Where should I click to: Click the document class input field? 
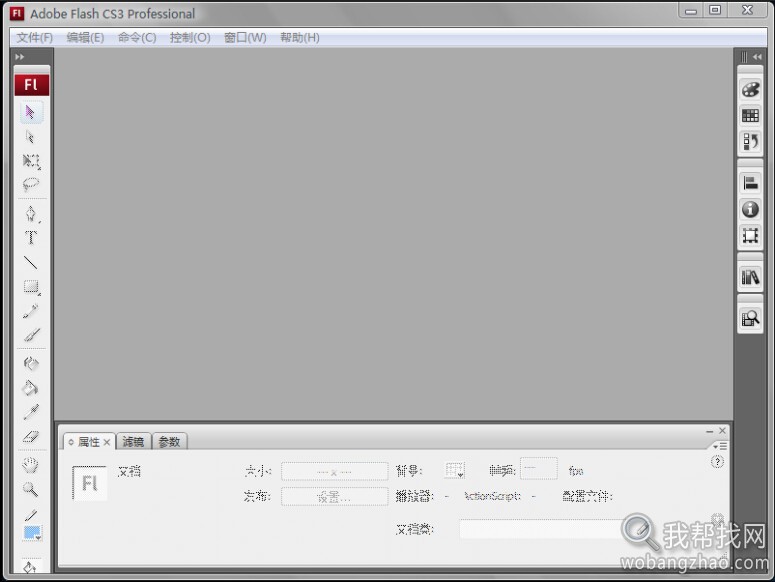pos(540,529)
